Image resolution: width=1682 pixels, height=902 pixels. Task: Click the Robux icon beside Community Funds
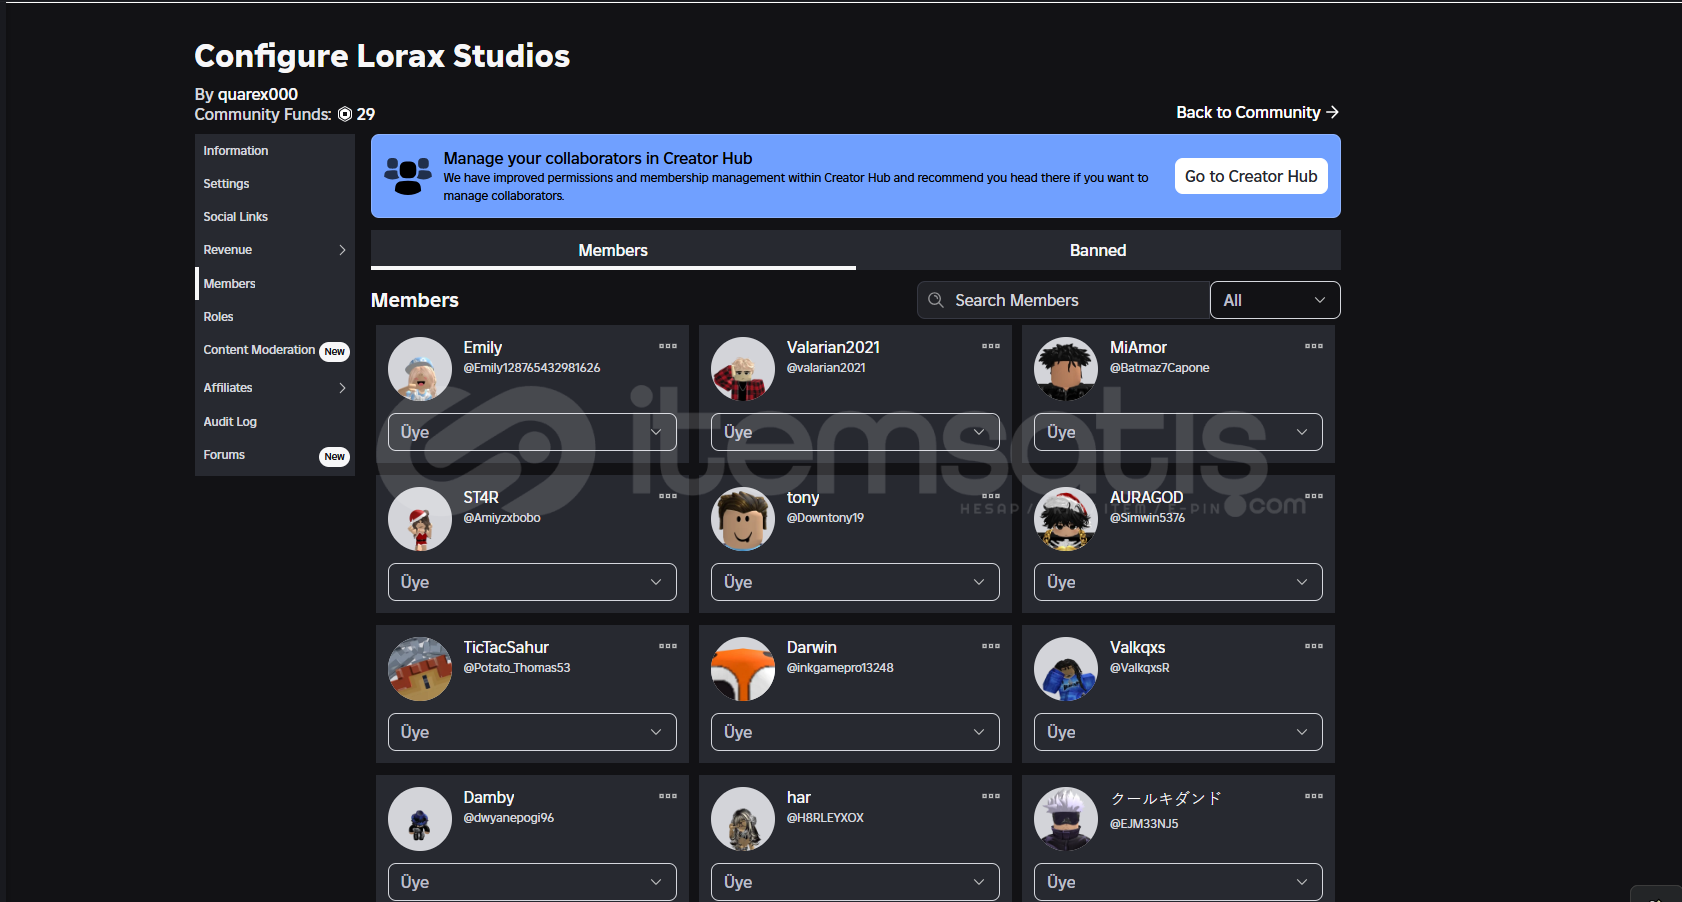(345, 114)
